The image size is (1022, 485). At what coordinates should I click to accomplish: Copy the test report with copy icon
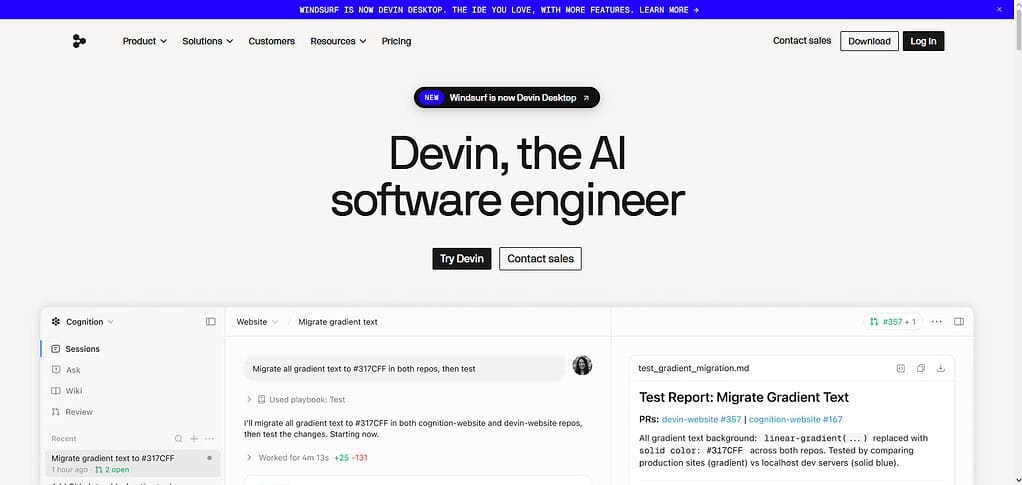point(921,368)
